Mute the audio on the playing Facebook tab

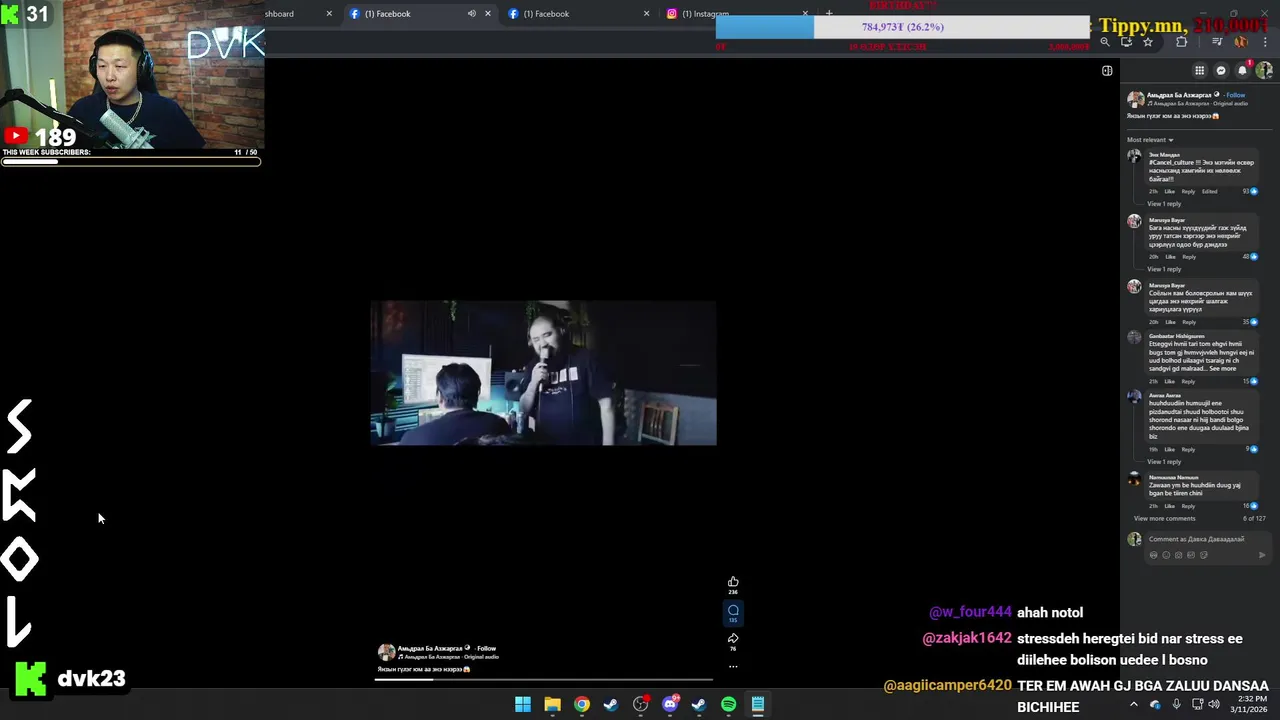point(472,13)
